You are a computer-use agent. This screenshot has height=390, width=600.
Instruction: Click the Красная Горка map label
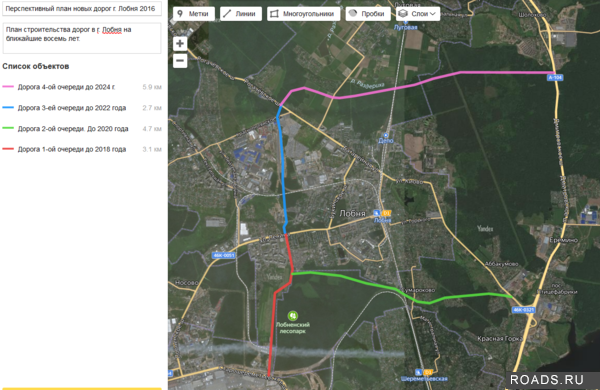(x=500, y=338)
